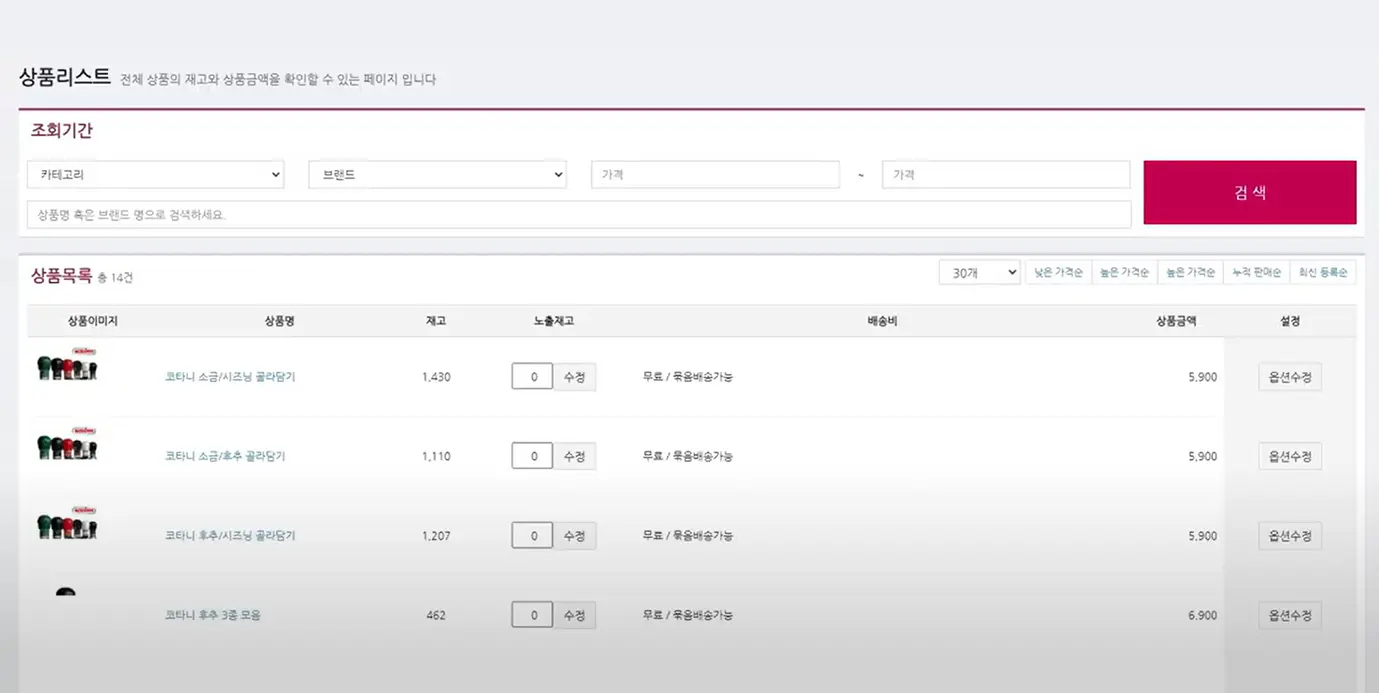Click 수정 for 코타니 후추 3종 모음 stock
The width and height of the screenshot is (1379, 693).
574,615
